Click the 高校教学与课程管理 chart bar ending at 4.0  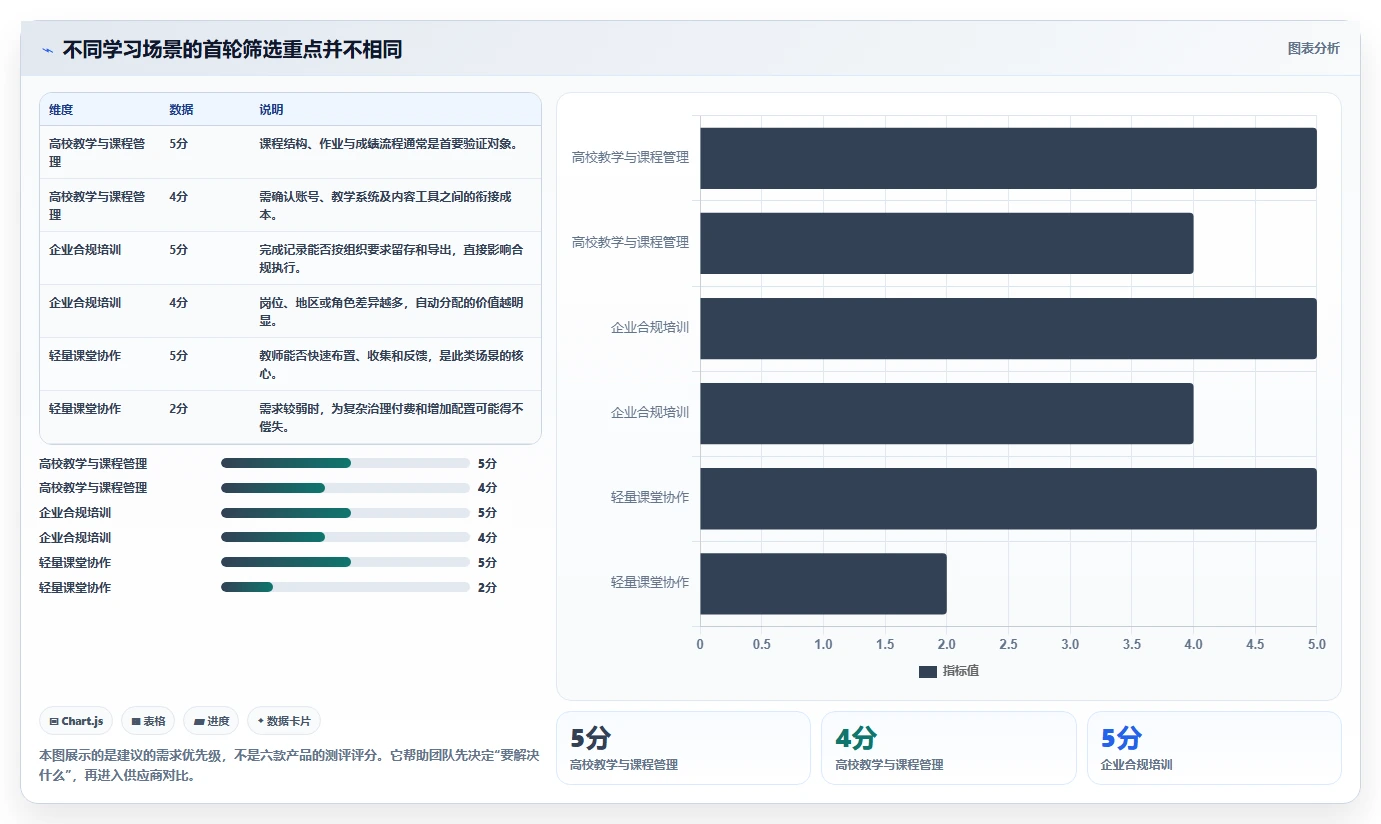pyautogui.click(x=947, y=243)
